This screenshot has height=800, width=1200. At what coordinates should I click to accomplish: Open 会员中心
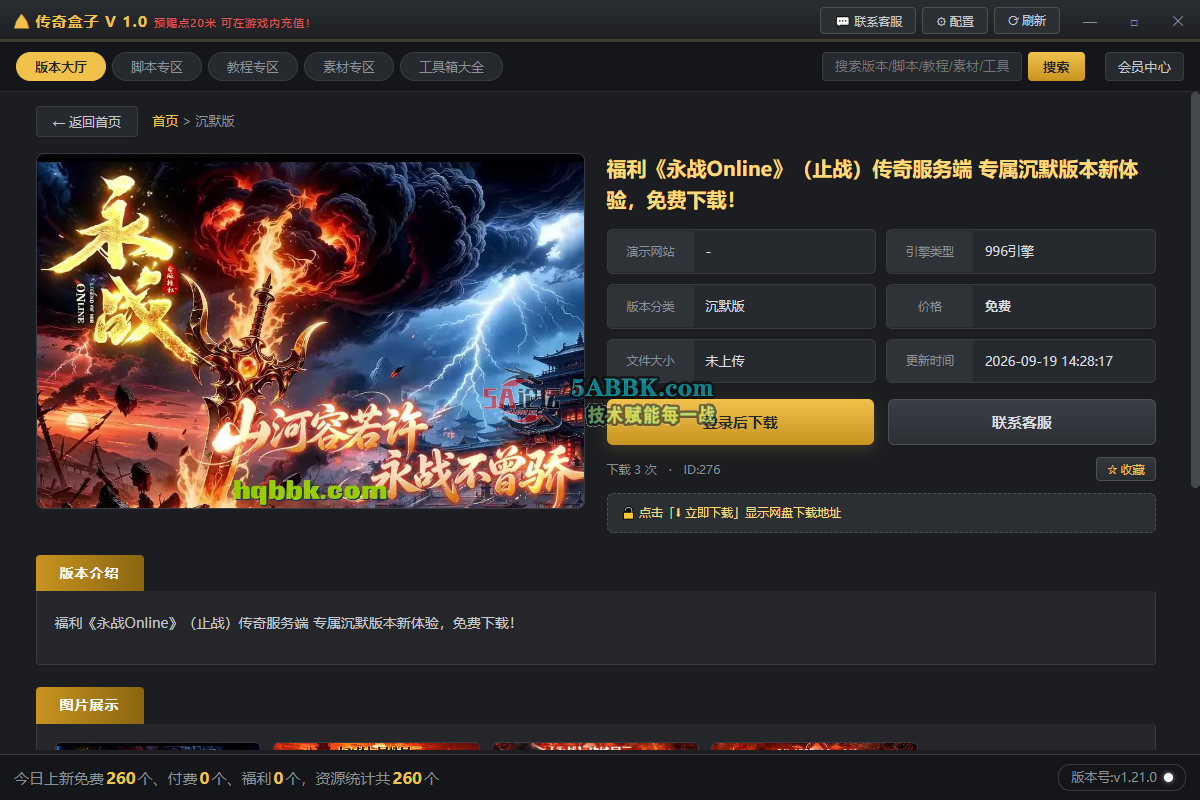pos(1144,67)
